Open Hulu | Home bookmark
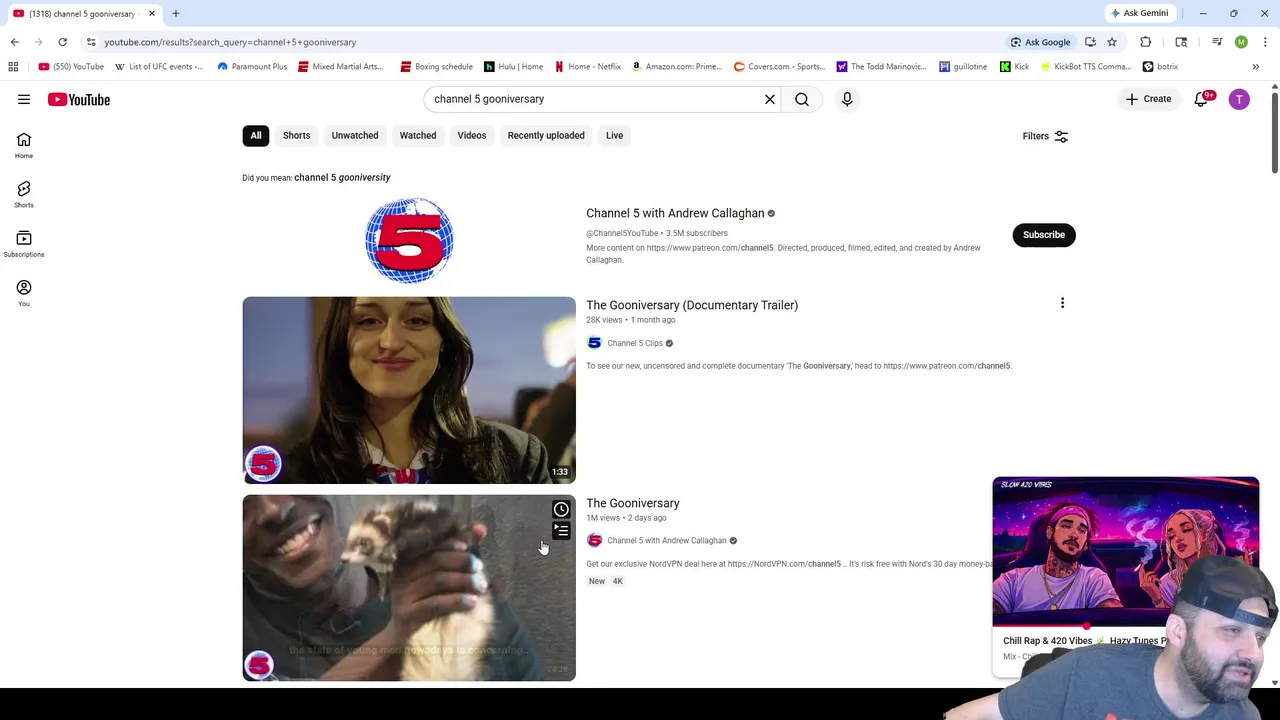 click(514, 67)
